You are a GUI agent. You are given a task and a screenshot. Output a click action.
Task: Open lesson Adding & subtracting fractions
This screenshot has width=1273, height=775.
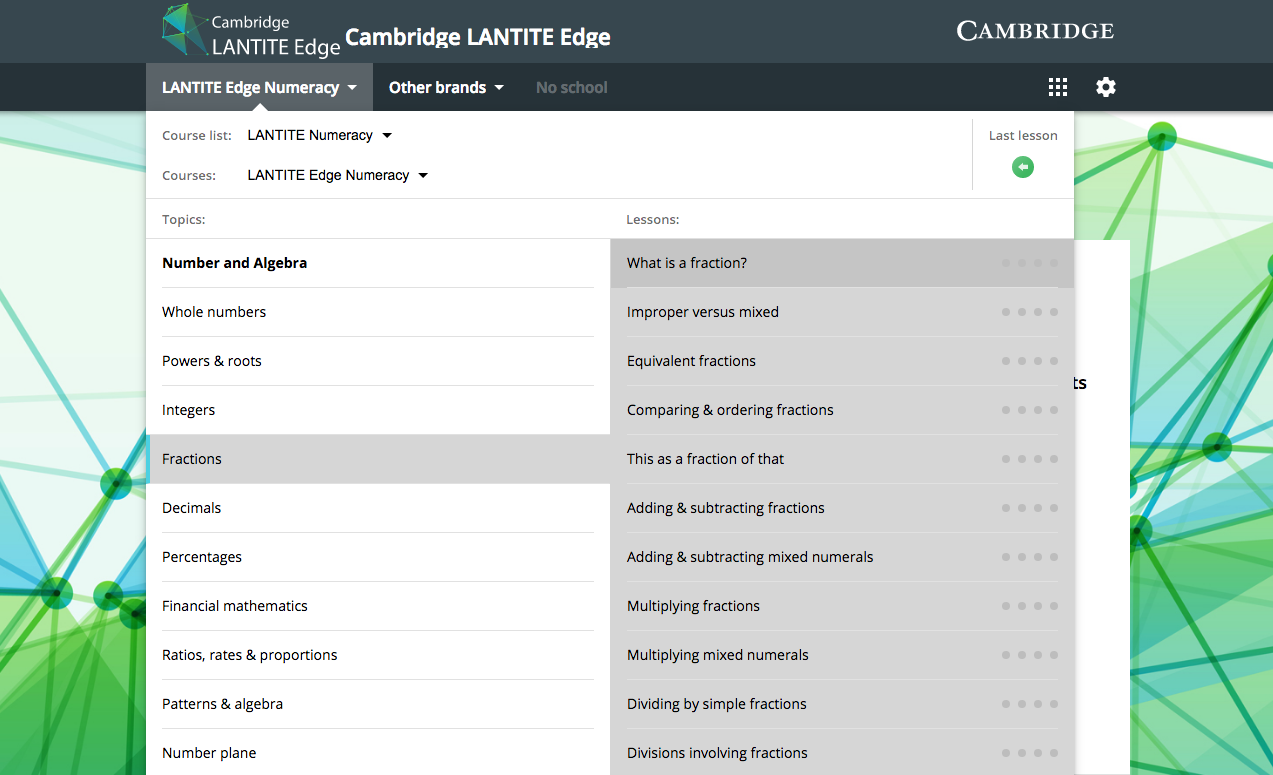click(842, 508)
